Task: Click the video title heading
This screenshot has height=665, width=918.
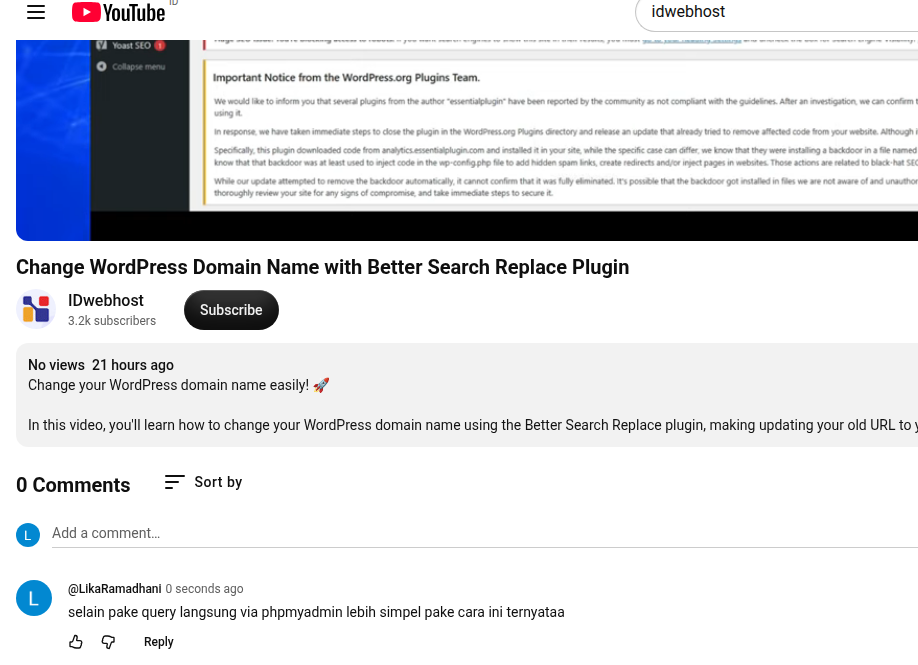Action: pyautogui.click(x=323, y=267)
